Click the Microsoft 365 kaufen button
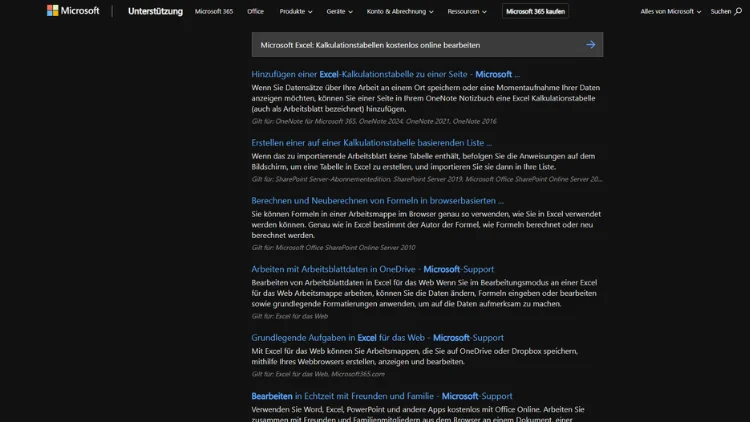750x422 pixels. tap(535, 11)
